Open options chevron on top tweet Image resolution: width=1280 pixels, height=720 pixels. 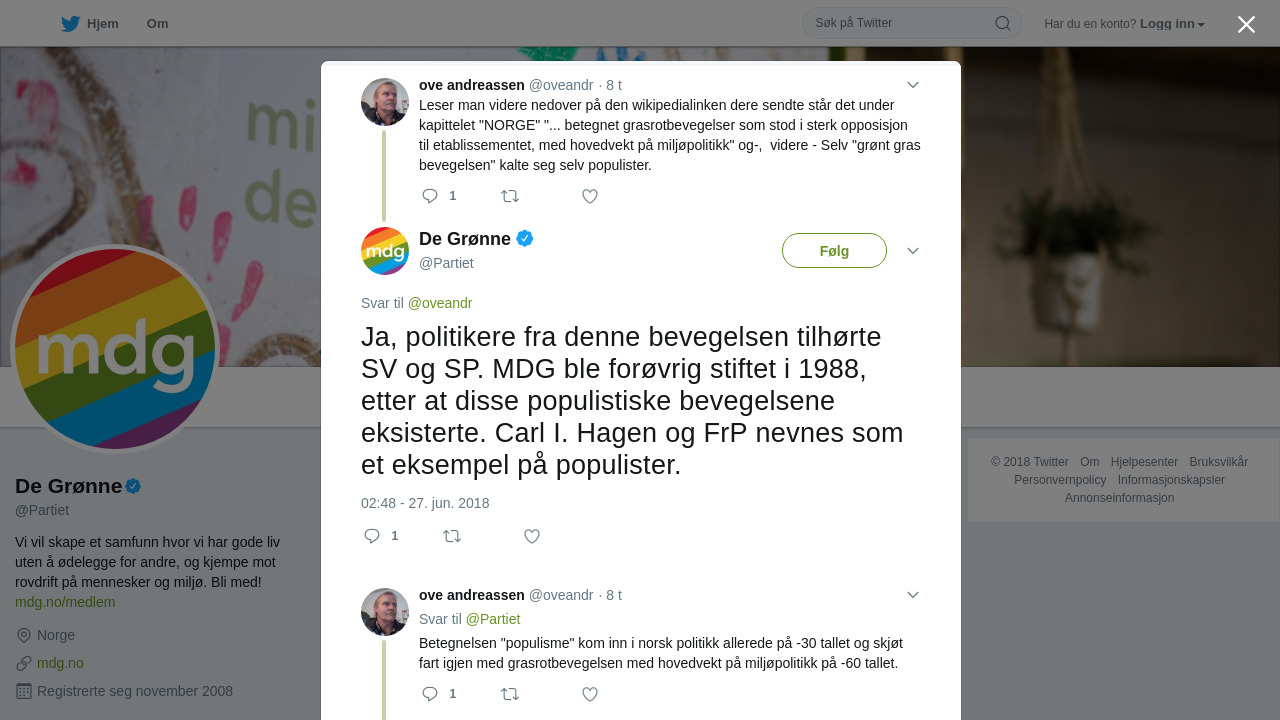point(912,85)
